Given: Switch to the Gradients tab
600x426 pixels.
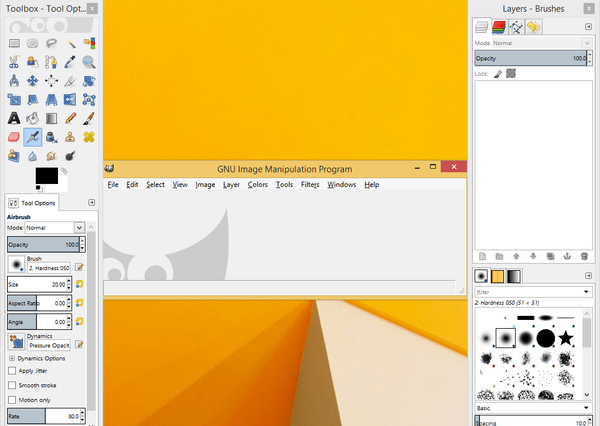Looking at the screenshot, I should (514, 276).
